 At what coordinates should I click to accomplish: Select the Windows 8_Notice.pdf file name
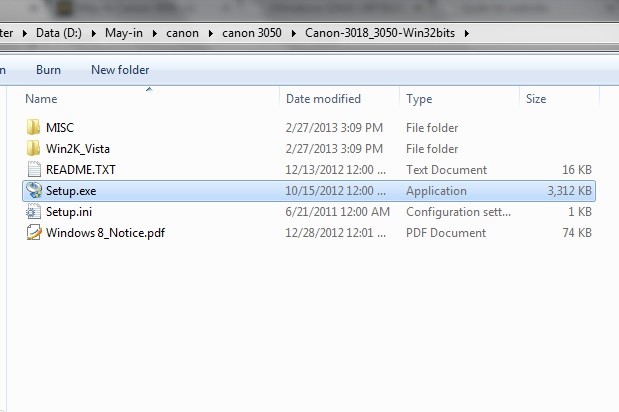click(105, 233)
